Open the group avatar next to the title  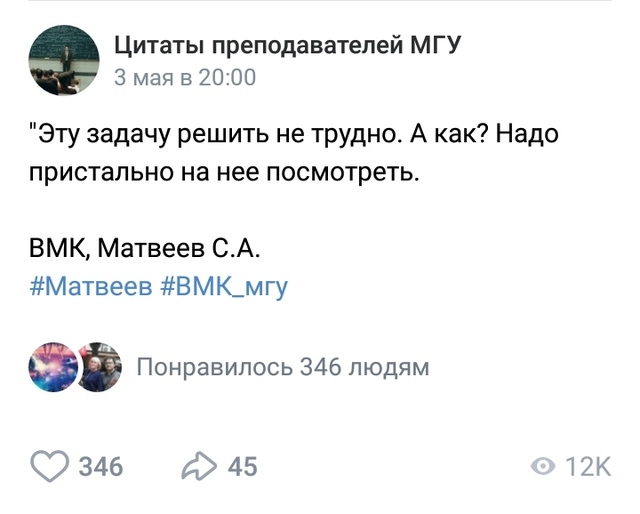(x=64, y=59)
